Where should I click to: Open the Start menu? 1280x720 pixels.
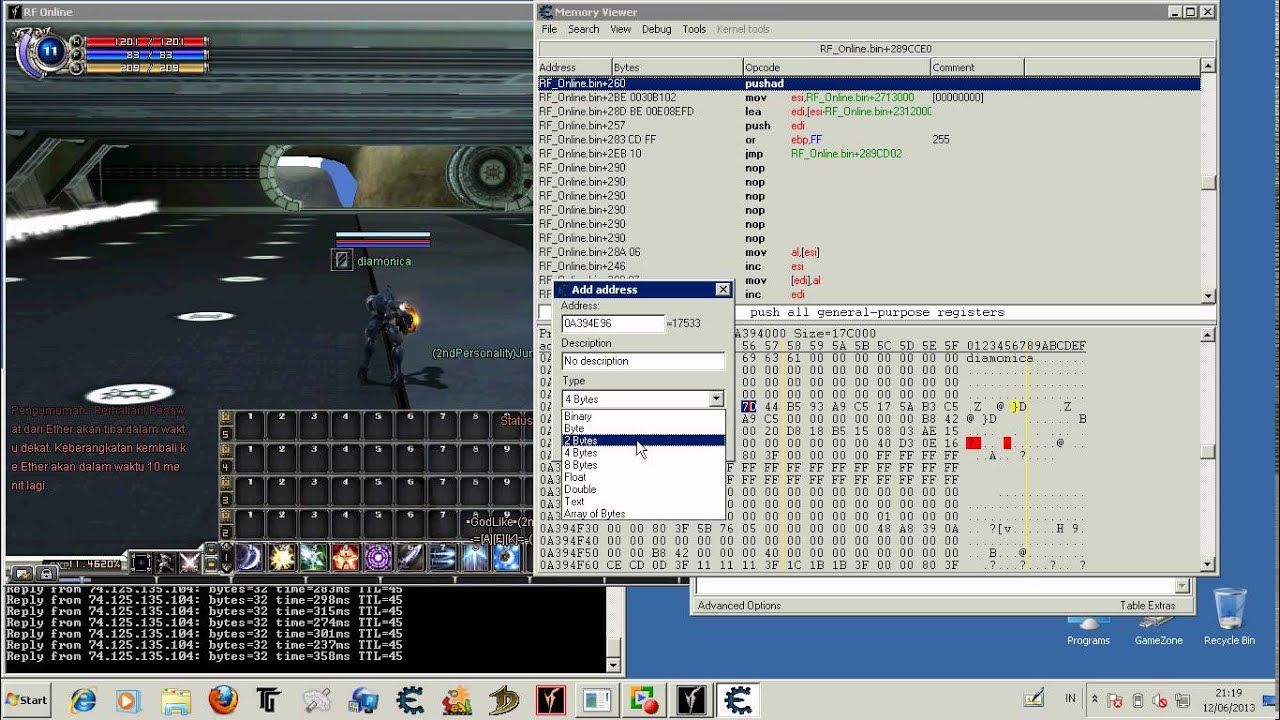click(x=27, y=700)
